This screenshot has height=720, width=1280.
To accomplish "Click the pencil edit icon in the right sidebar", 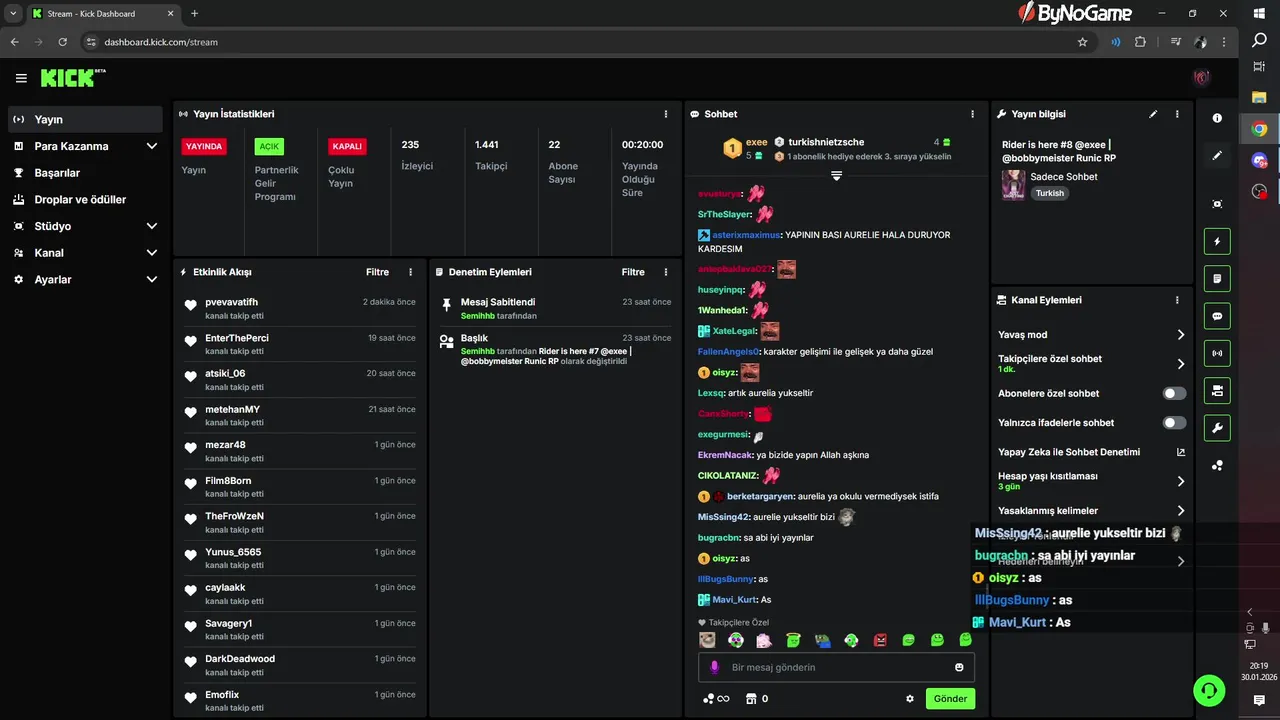I will coord(1217,156).
